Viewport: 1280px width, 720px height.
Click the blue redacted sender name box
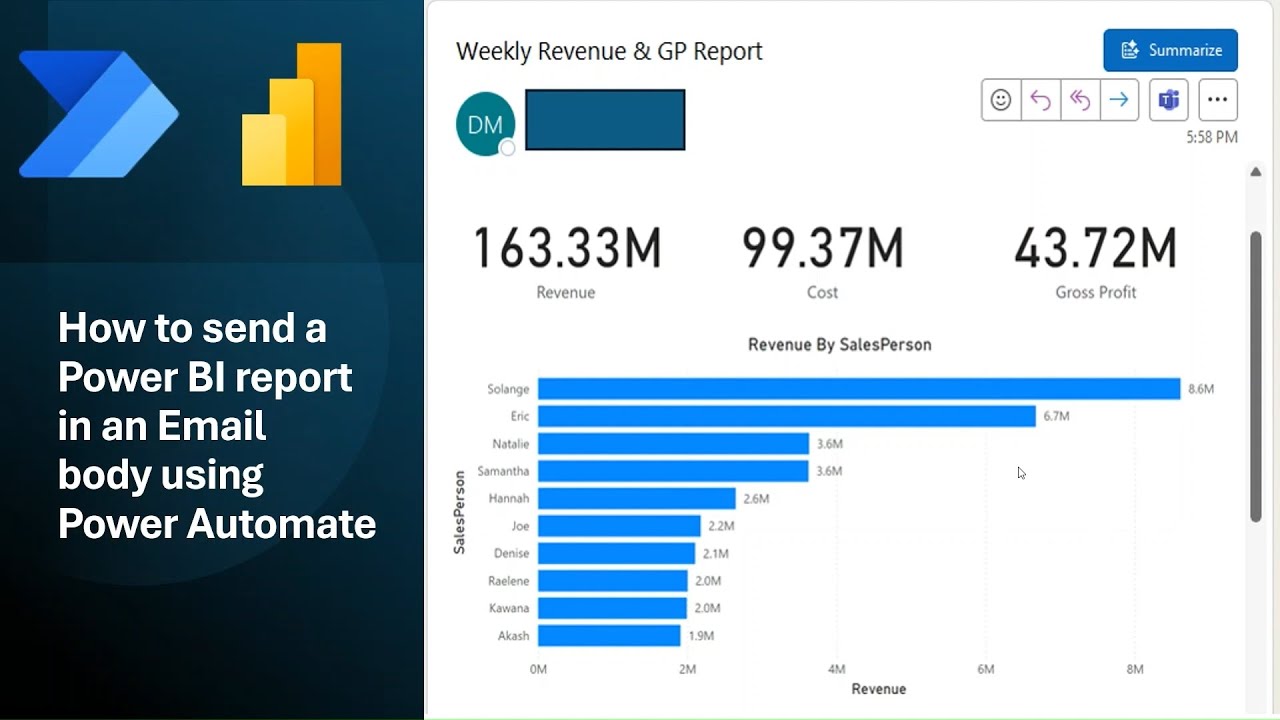[605, 120]
